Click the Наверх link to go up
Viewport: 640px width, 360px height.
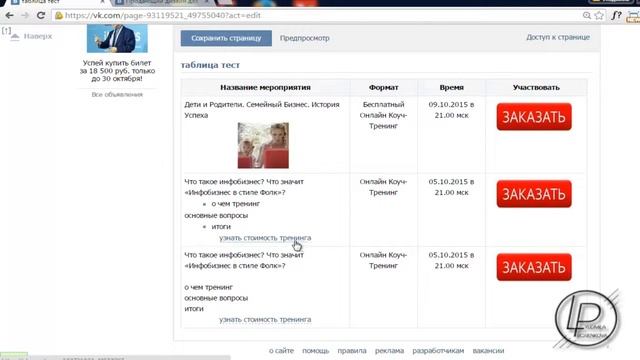point(32,36)
